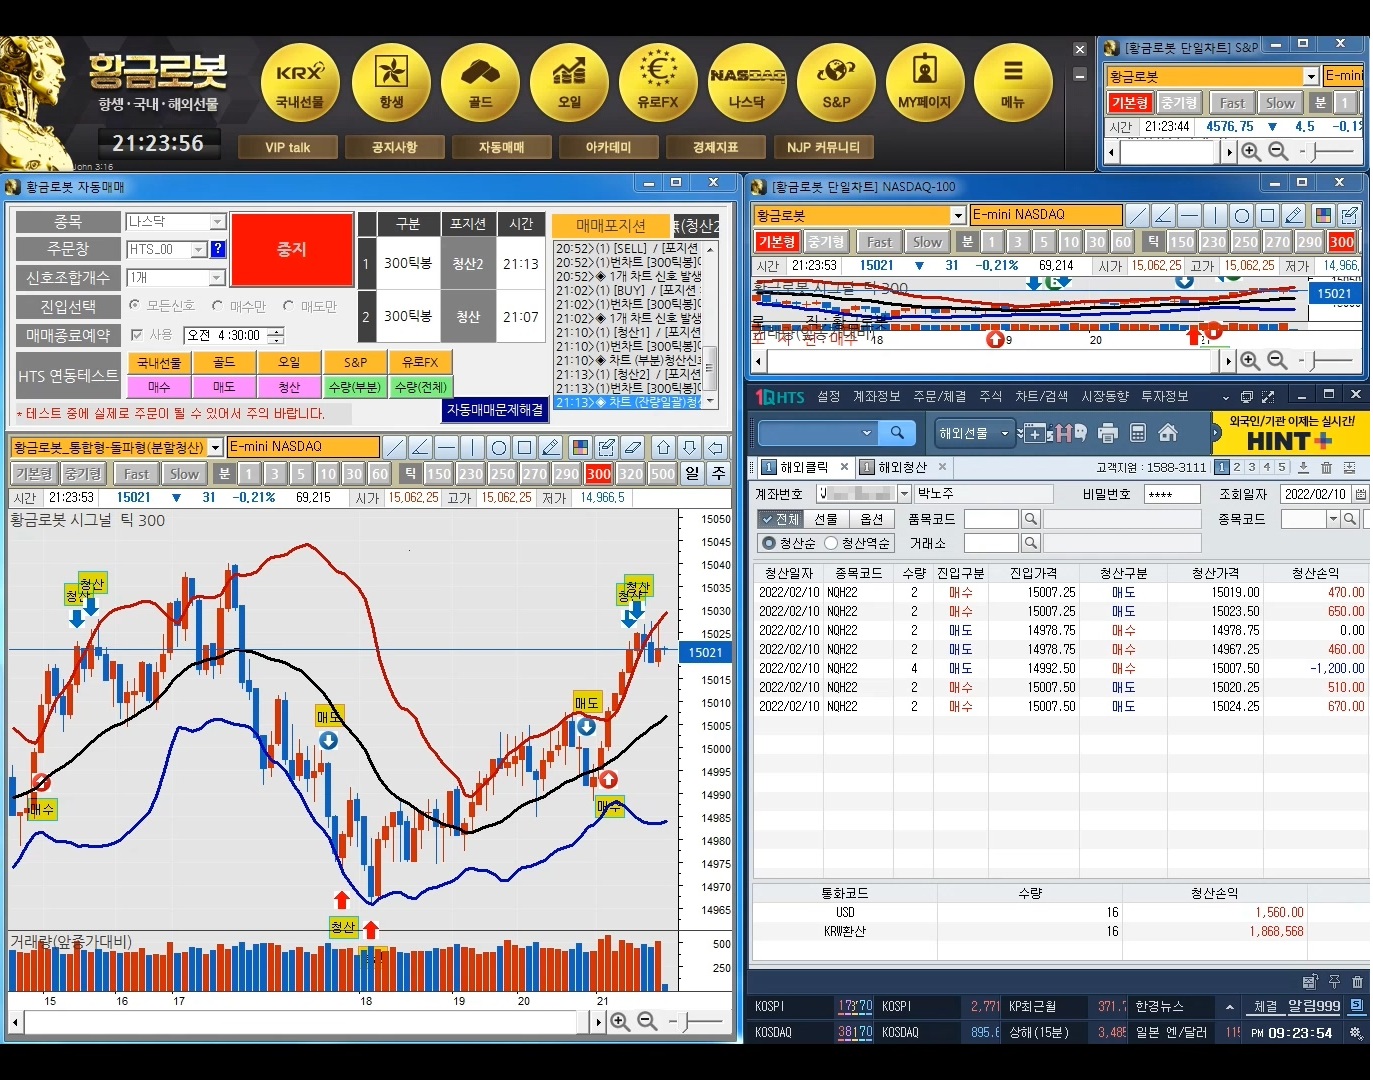Open the 신호조합개수 1개 dropdown
The image size is (1373, 1080).
tap(217, 277)
